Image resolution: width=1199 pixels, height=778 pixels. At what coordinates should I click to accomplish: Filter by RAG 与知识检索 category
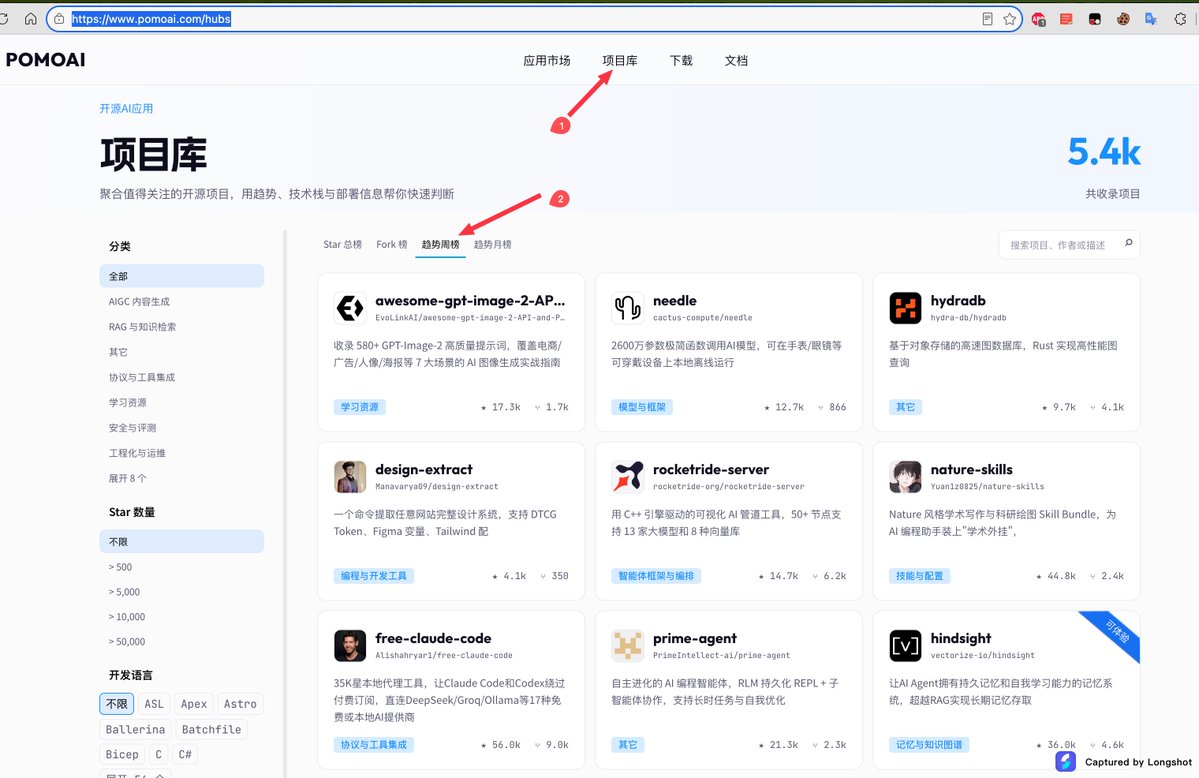click(142, 327)
